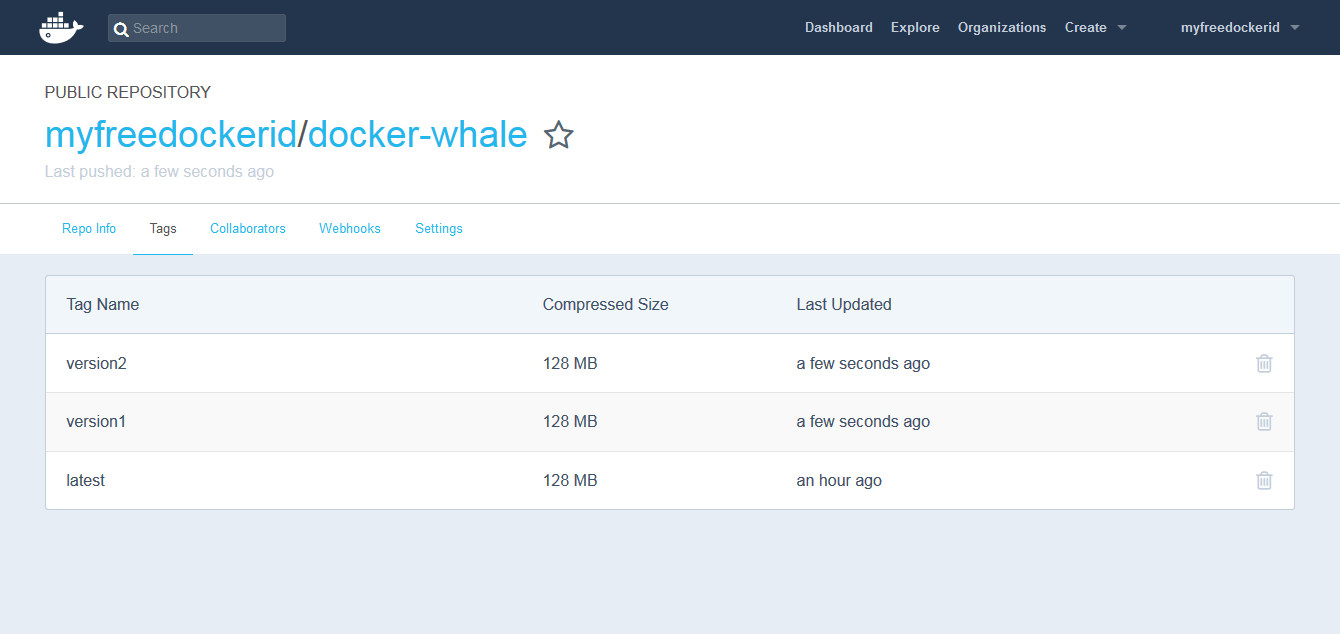Image resolution: width=1340 pixels, height=634 pixels.
Task: Select the version2 tag name
Action: click(97, 363)
